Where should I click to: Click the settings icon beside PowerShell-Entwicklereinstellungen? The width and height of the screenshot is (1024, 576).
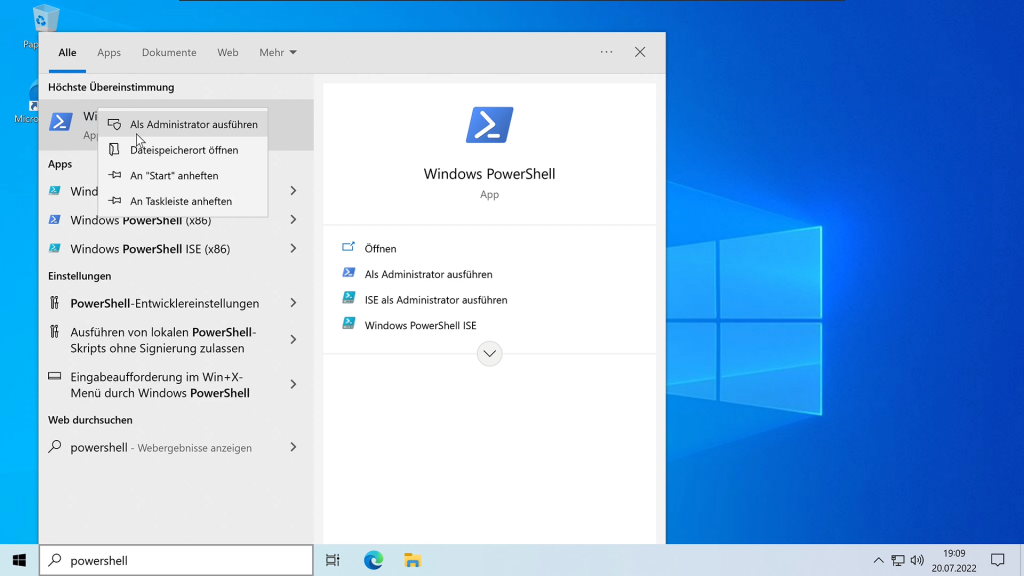click(x=55, y=302)
